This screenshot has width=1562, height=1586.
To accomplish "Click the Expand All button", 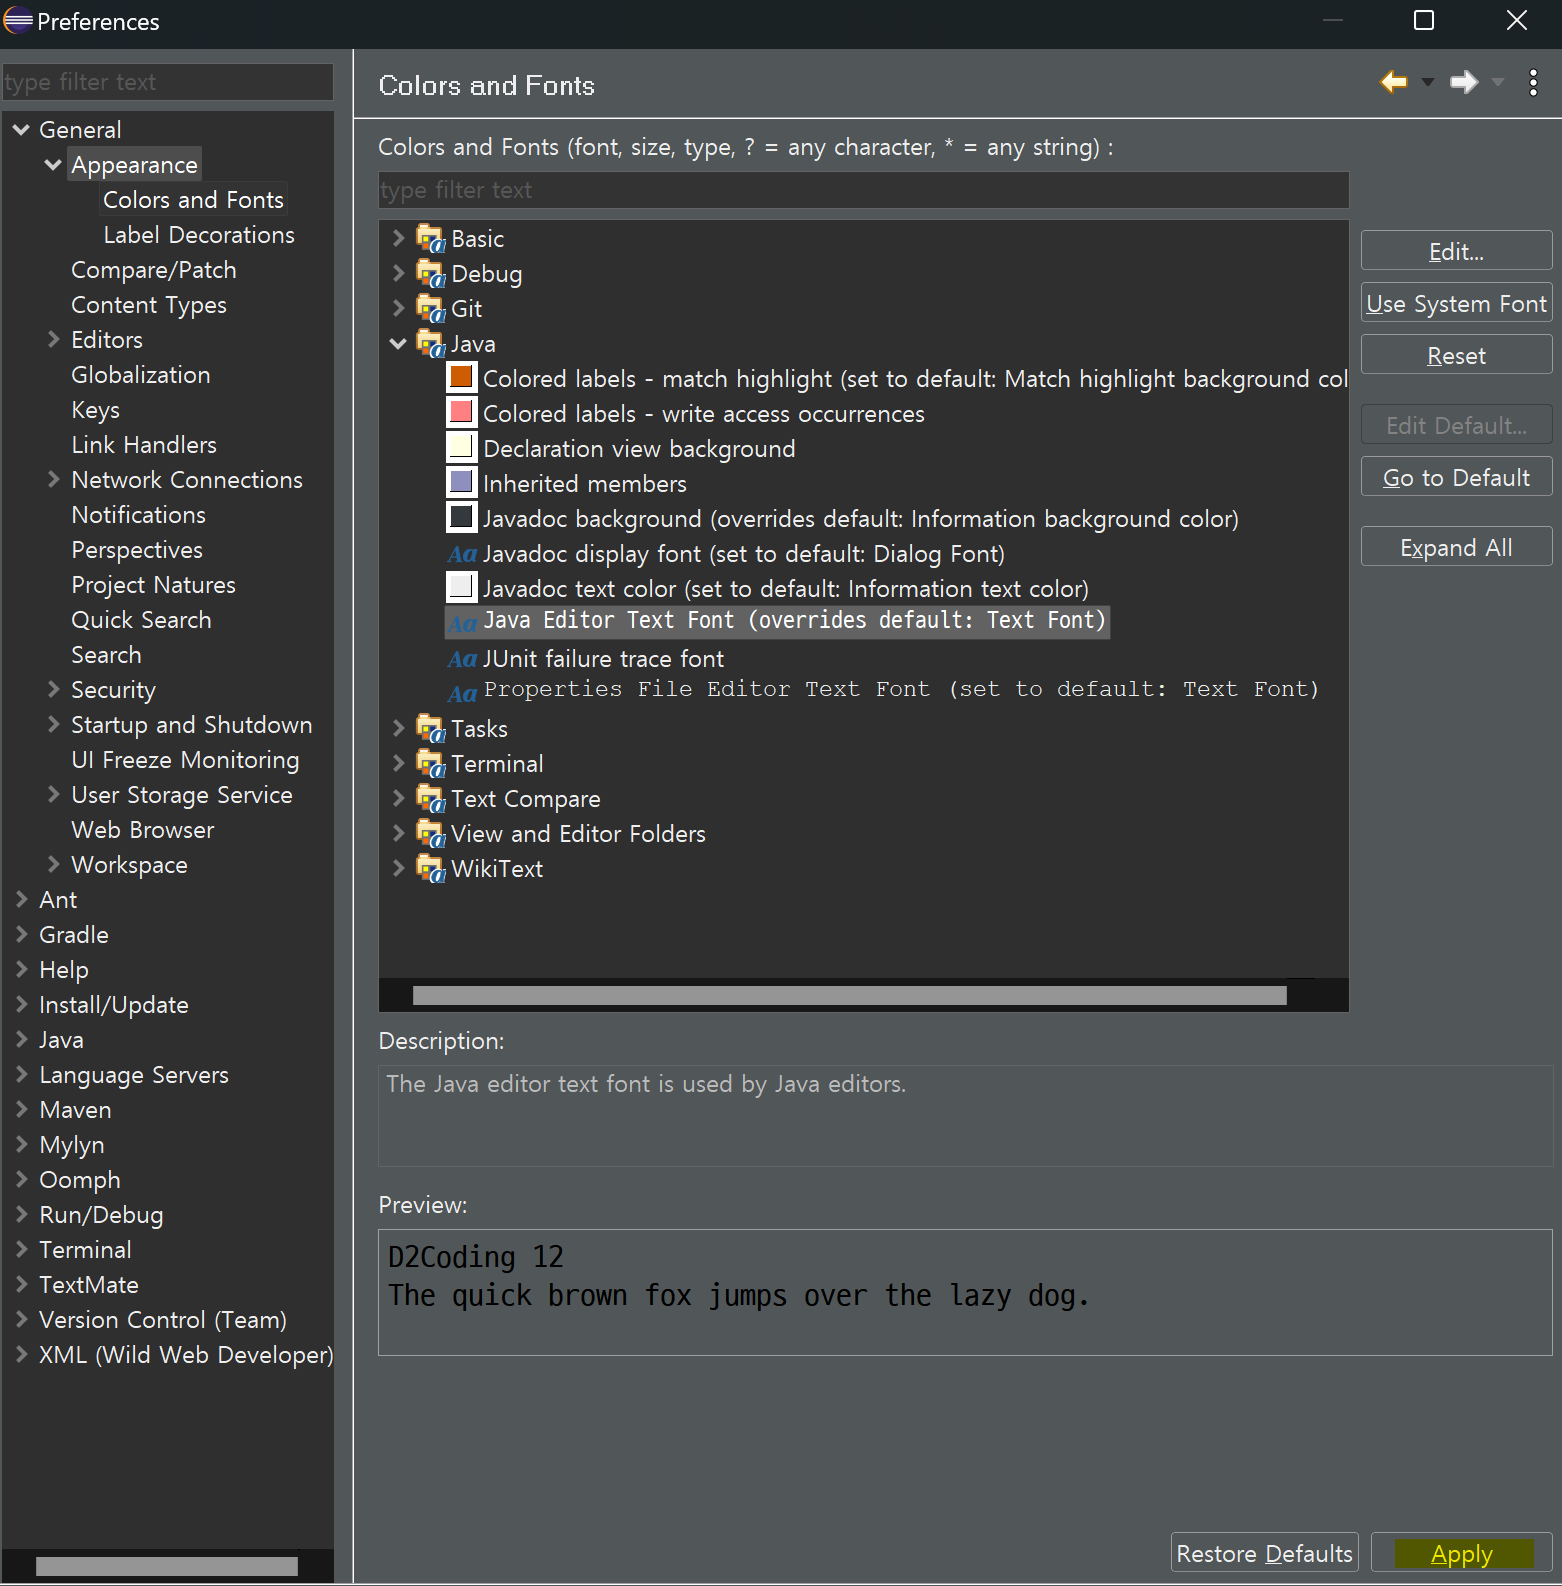I will tap(1456, 547).
